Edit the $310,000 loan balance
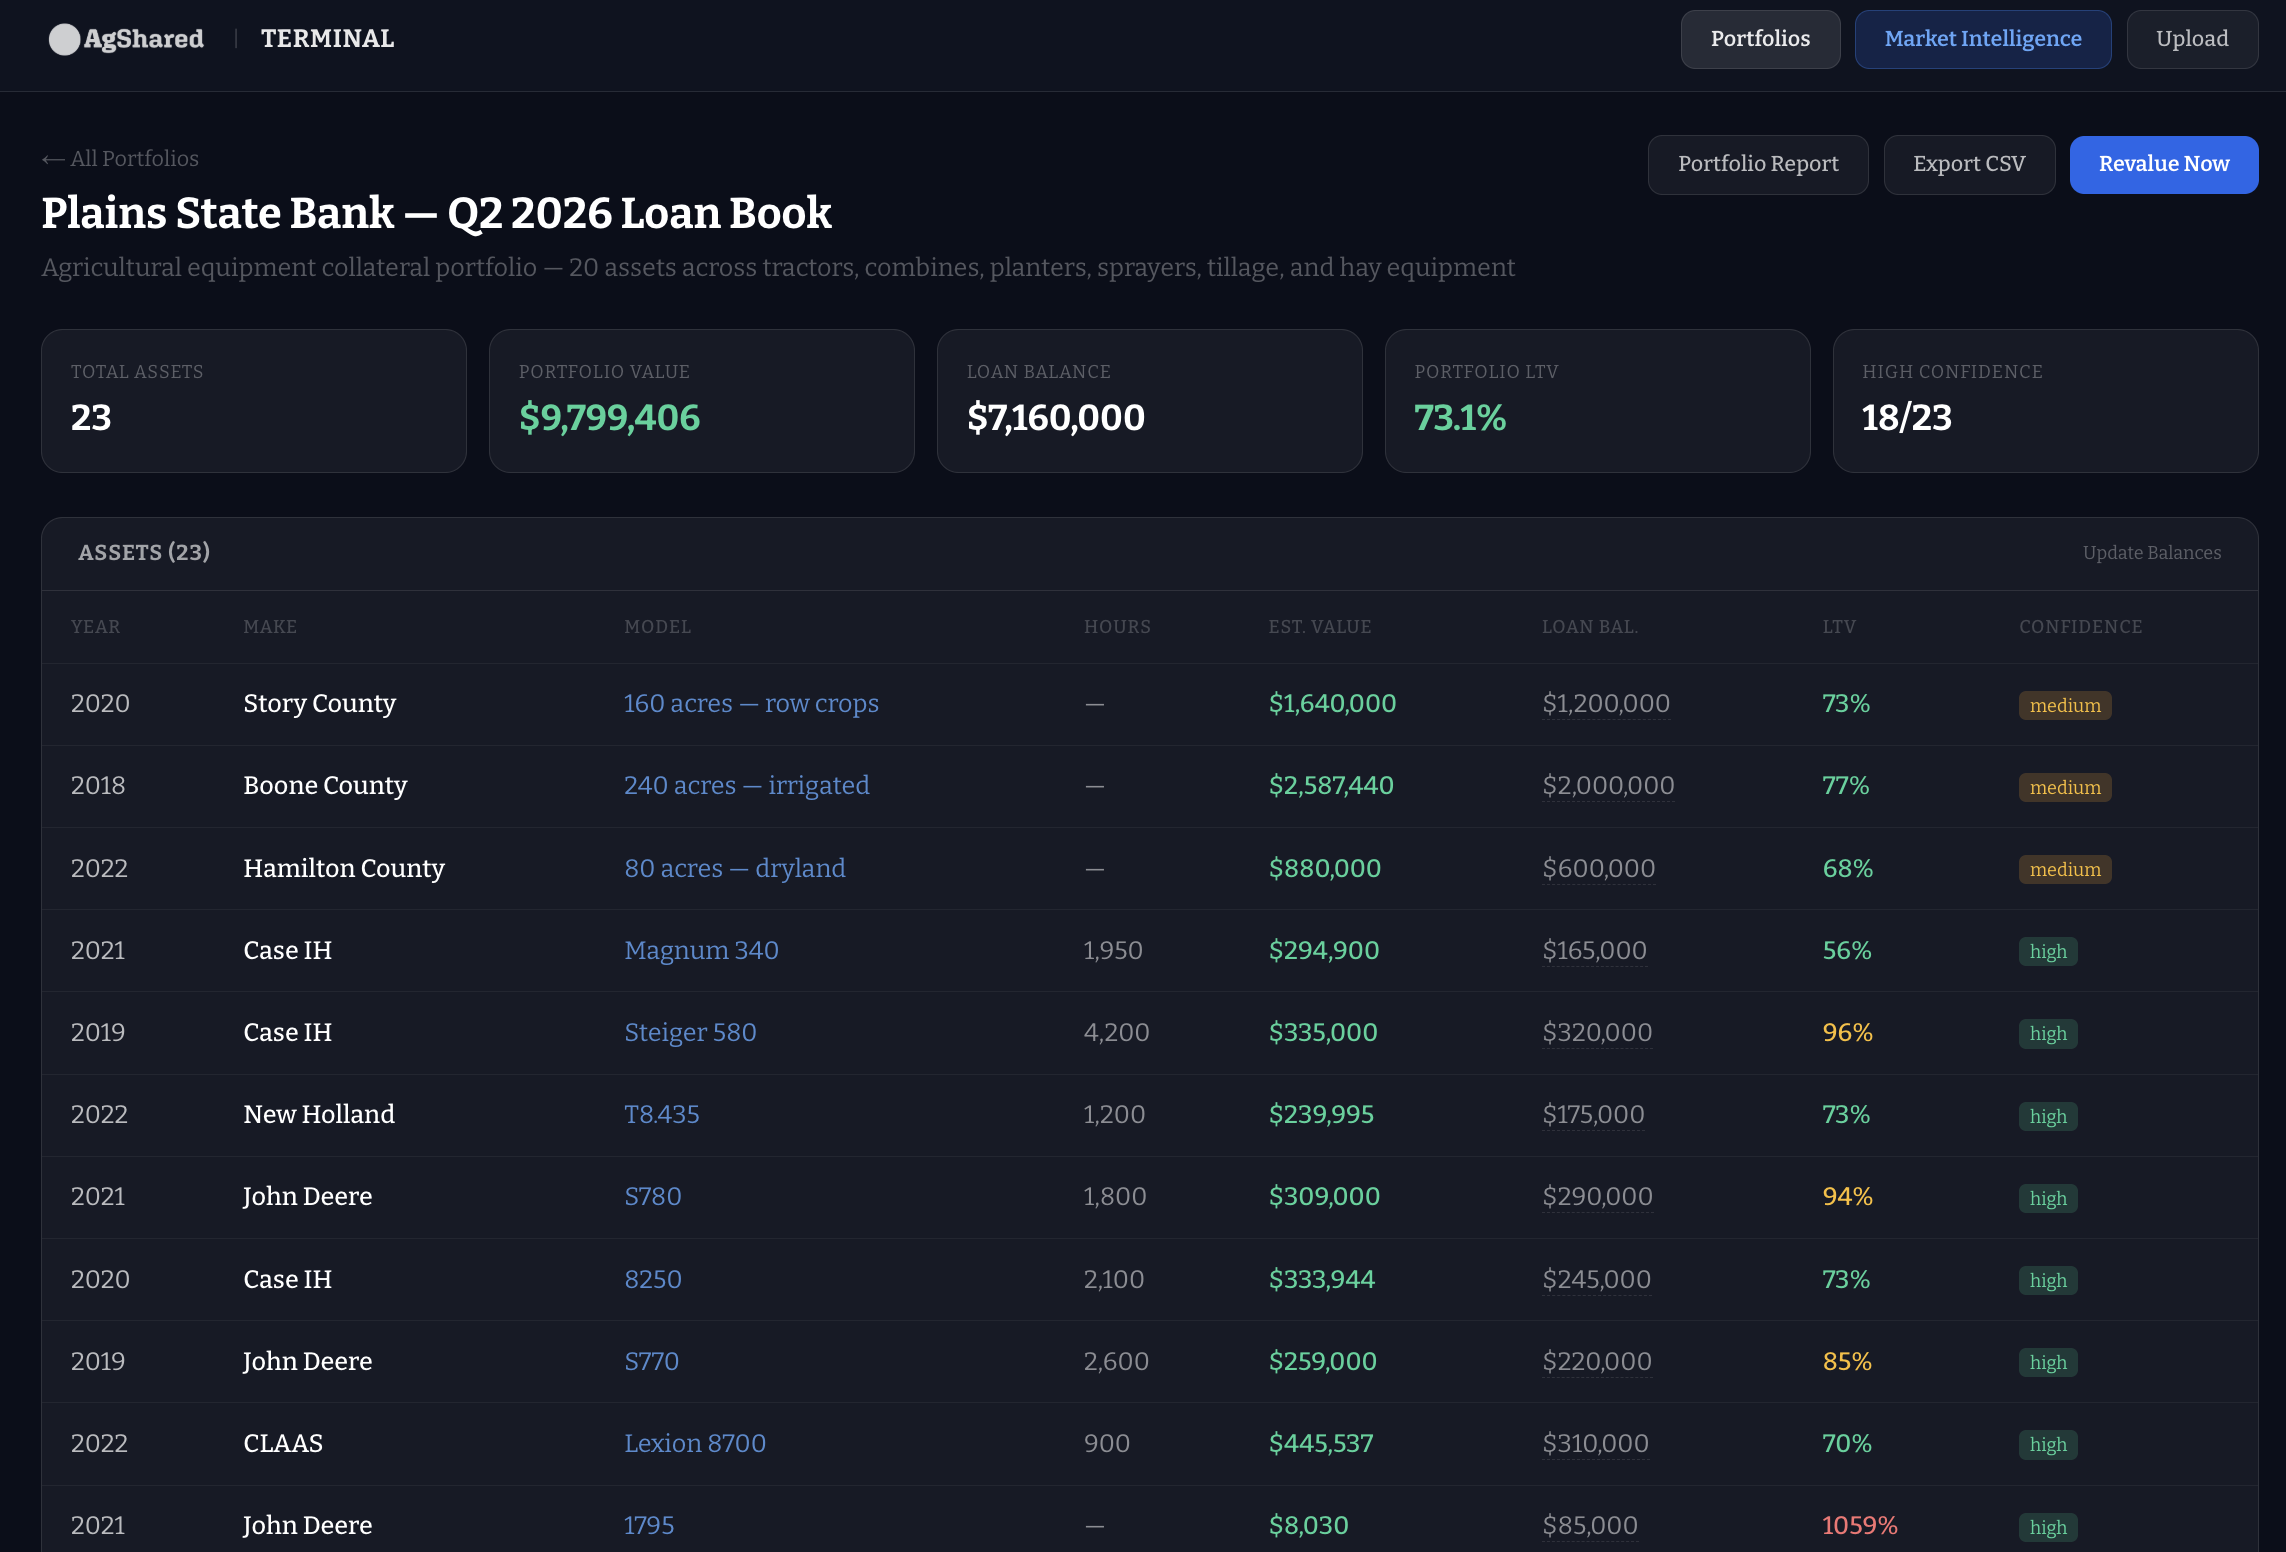This screenshot has height=1552, width=2286. (1595, 1443)
